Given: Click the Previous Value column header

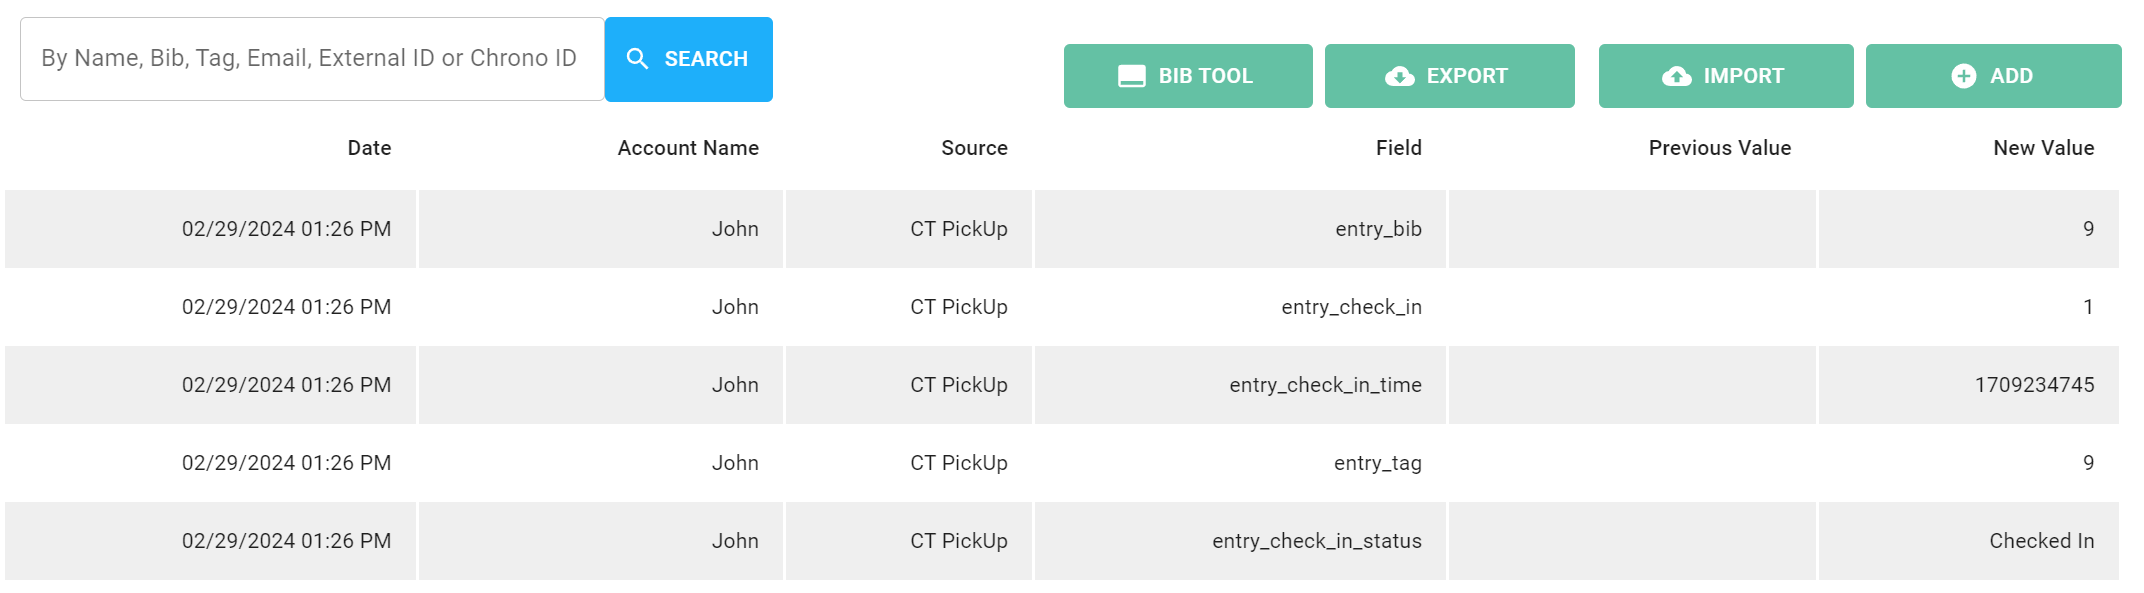Looking at the screenshot, I should [1720, 148].
